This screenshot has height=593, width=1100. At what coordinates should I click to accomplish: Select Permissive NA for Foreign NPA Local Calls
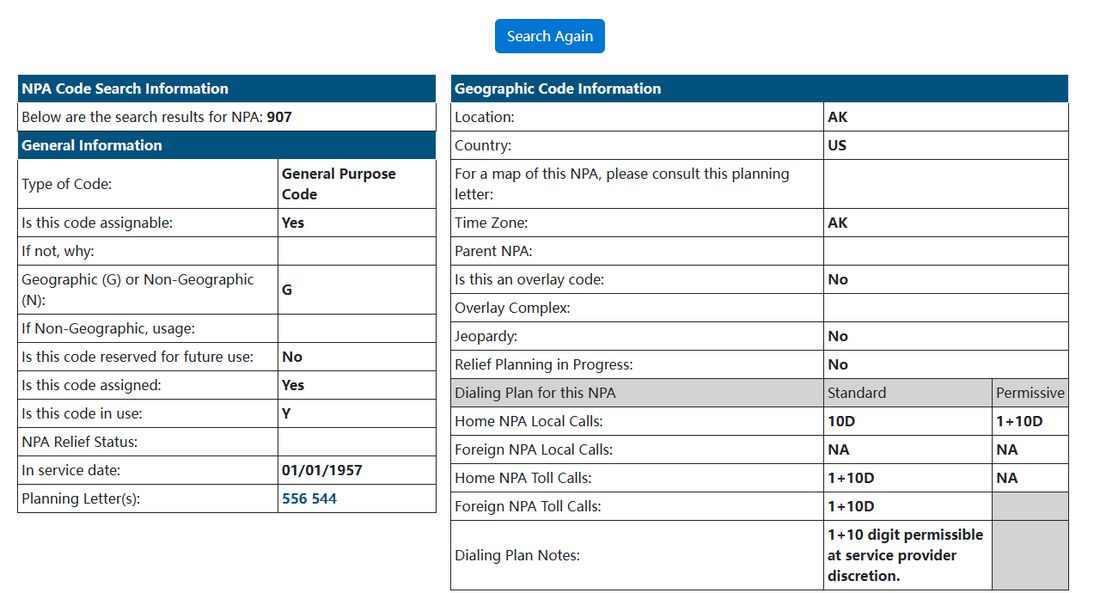click(x=1007, y=450)
